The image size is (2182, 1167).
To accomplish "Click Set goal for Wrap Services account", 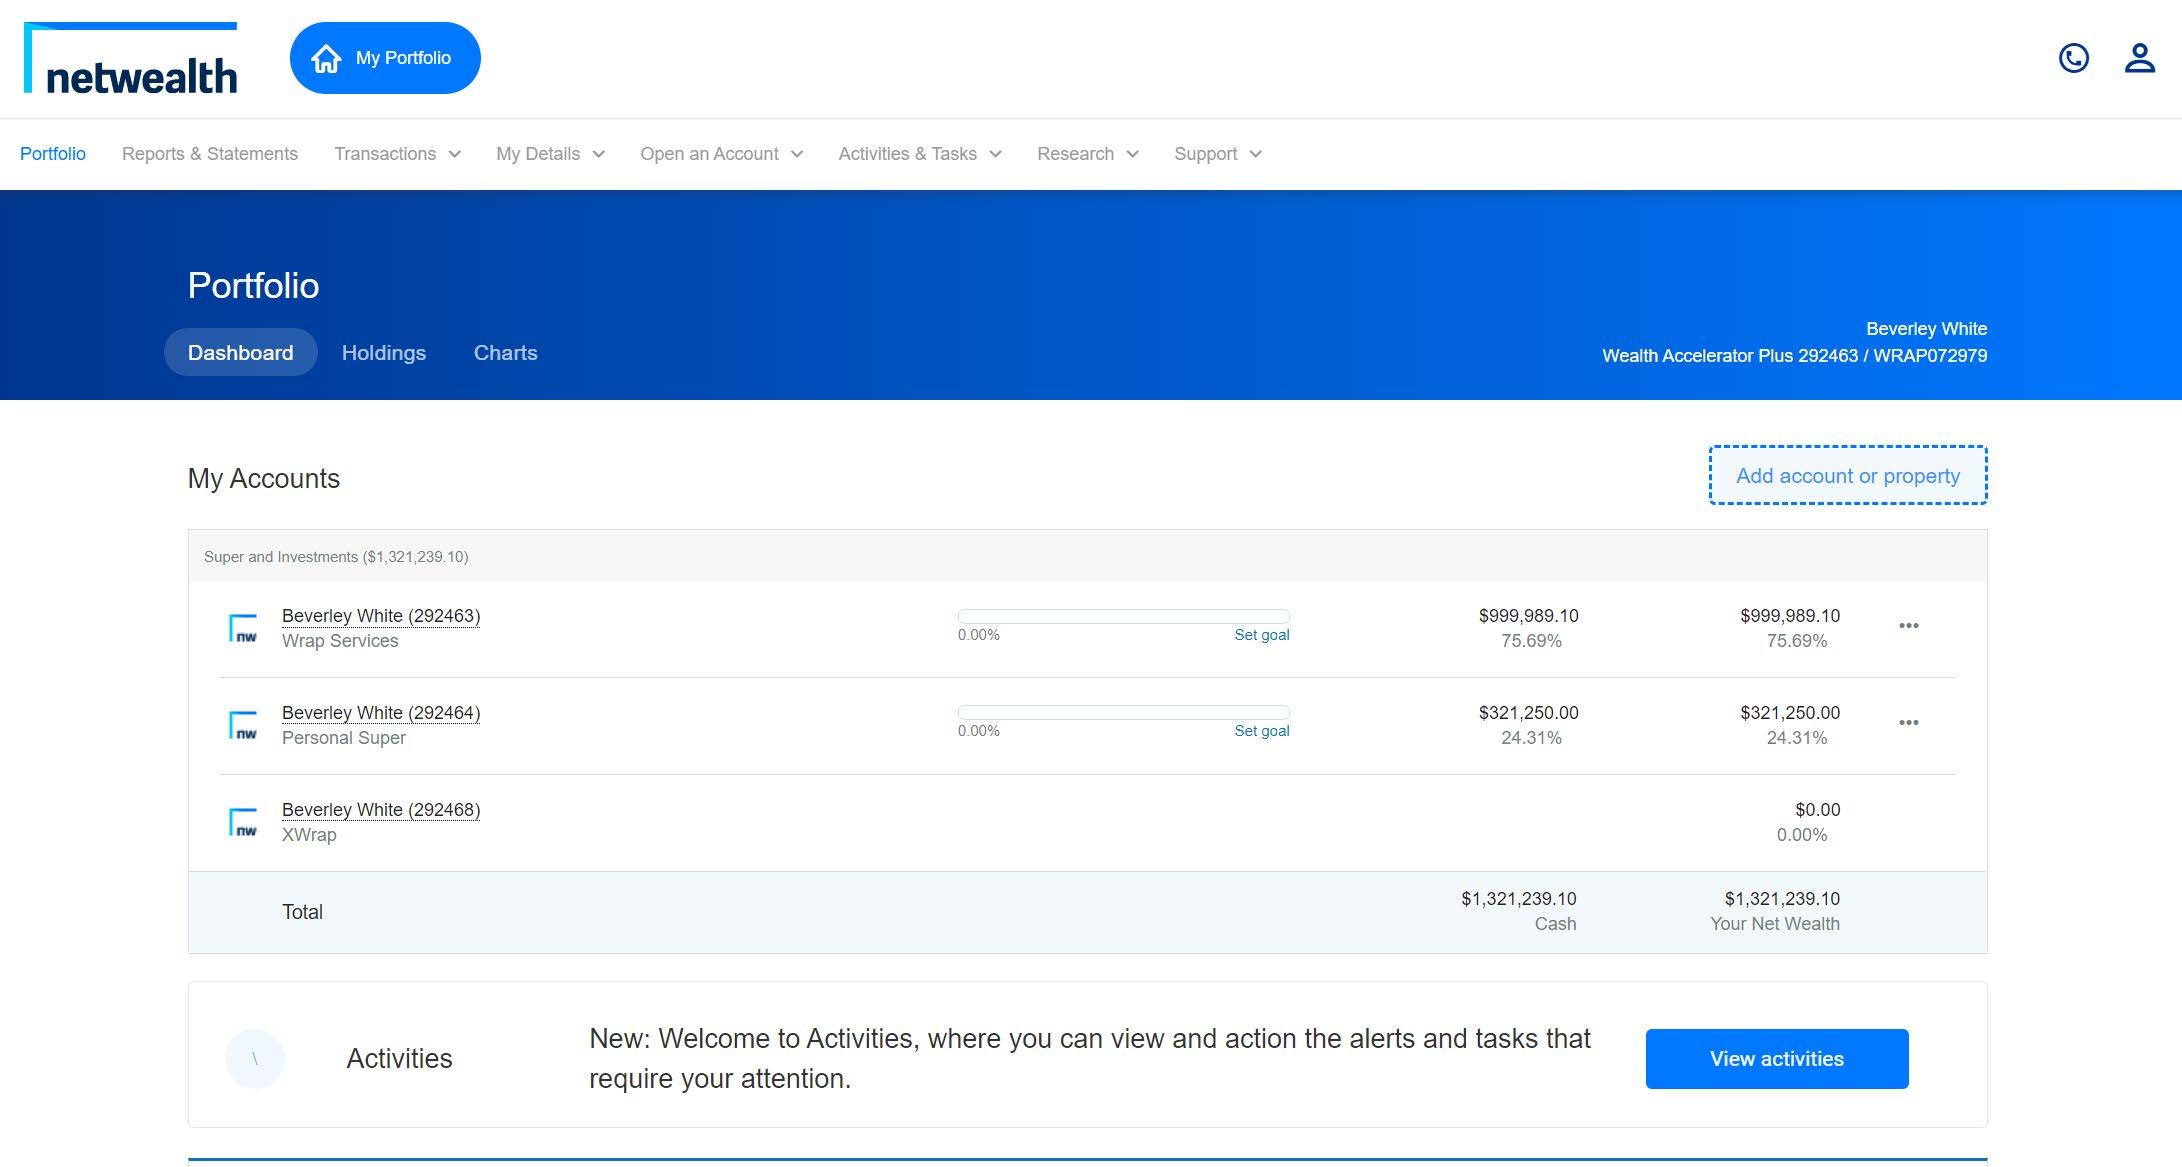I will tap(1261, 635).
